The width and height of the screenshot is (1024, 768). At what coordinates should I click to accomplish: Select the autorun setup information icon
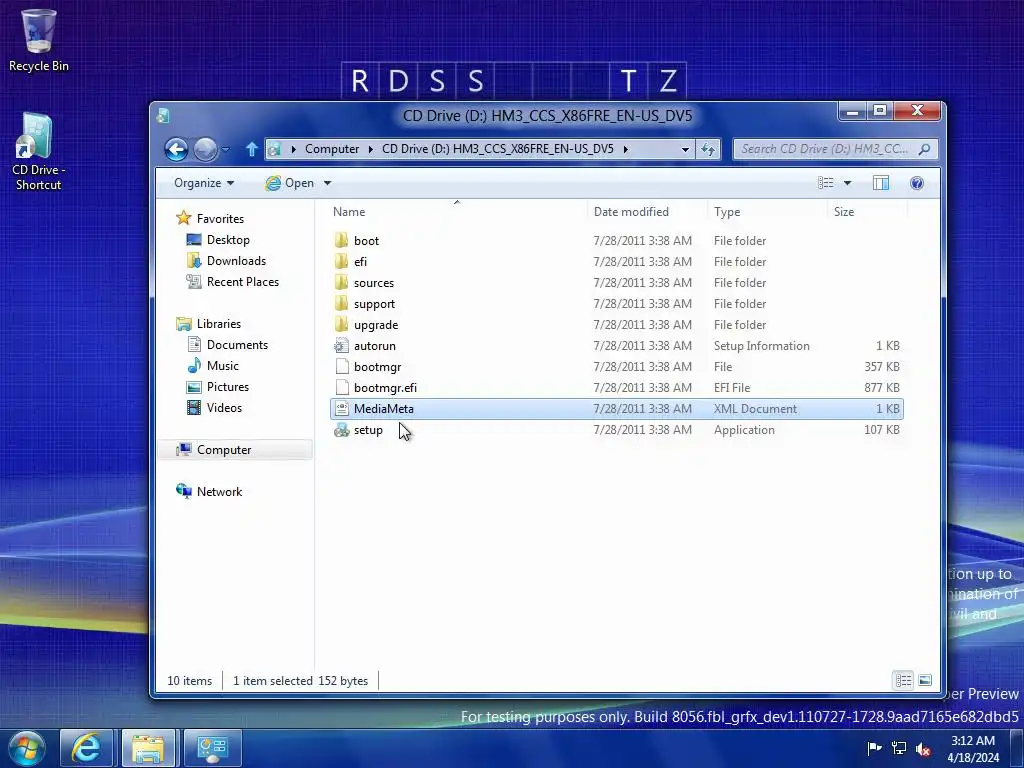(x=342, y=345)
